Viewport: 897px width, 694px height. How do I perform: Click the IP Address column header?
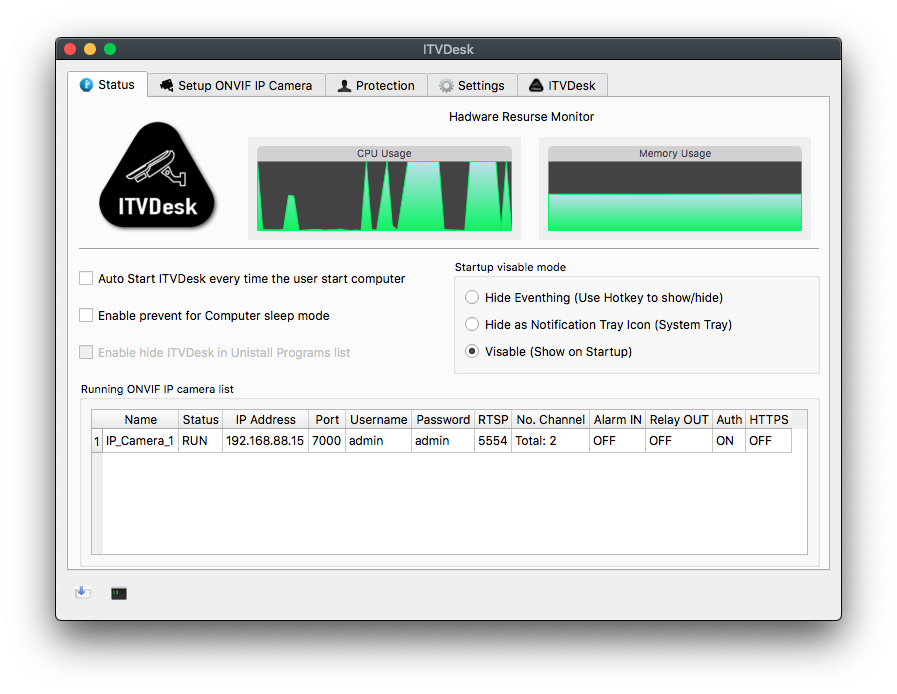[264, 419]
